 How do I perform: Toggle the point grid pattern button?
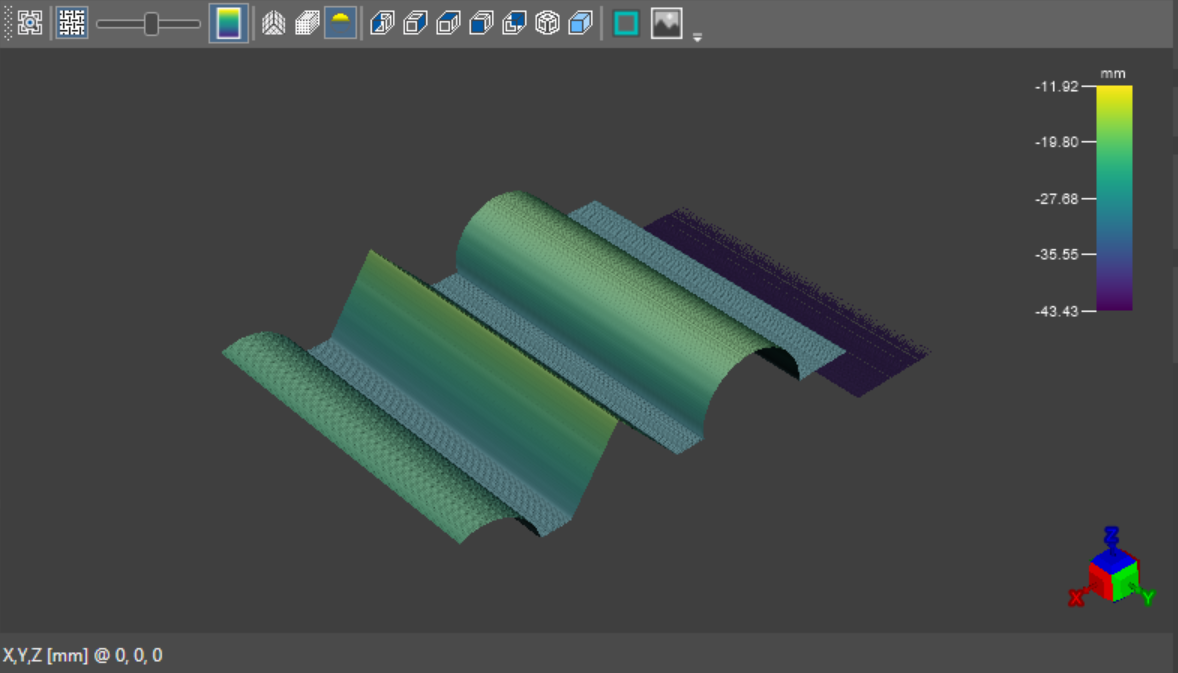coord(72,23)
